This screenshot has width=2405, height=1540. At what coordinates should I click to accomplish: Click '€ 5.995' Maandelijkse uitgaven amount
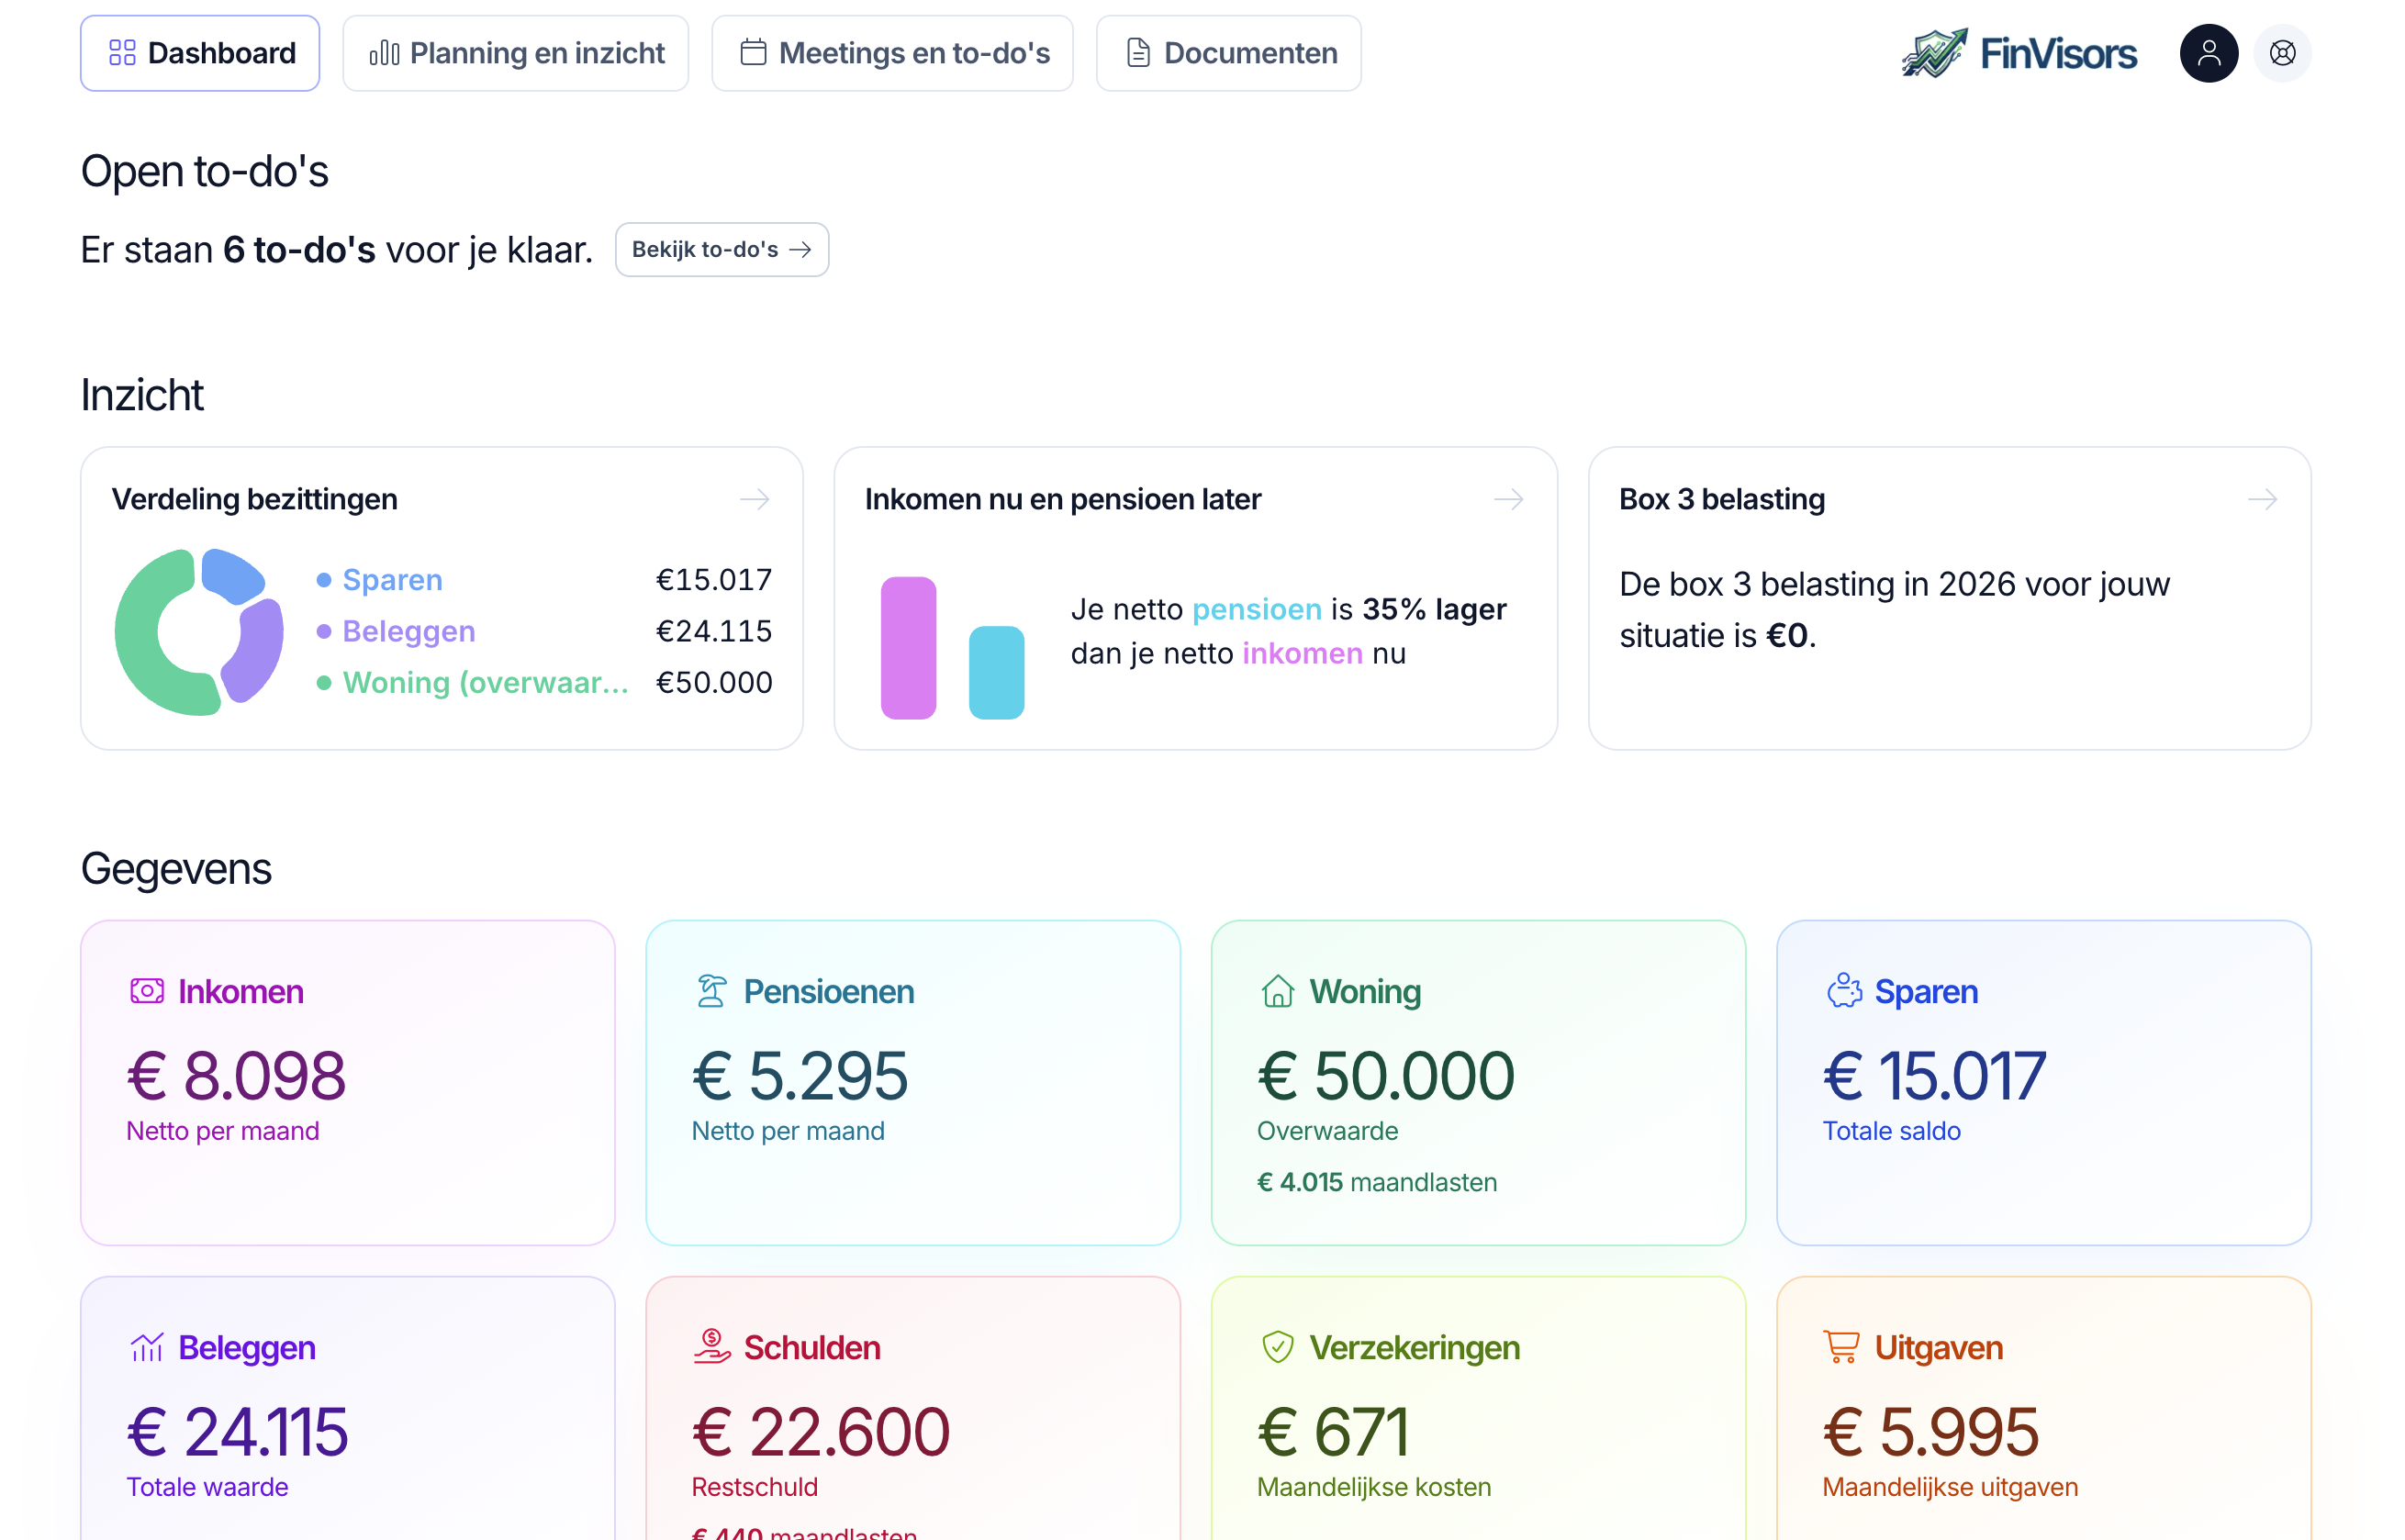coord(1930,1432)
